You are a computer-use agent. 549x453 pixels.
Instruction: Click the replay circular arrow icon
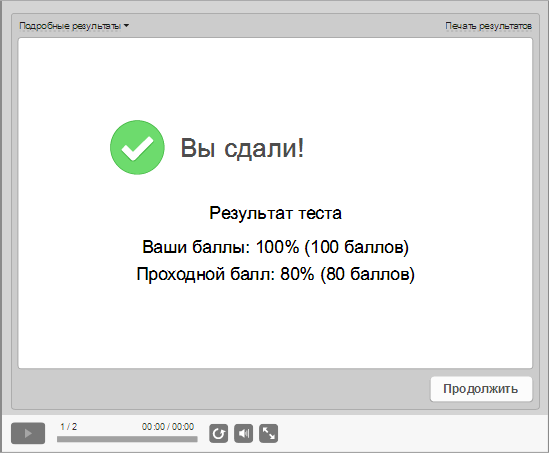click(x=218, y=433)
